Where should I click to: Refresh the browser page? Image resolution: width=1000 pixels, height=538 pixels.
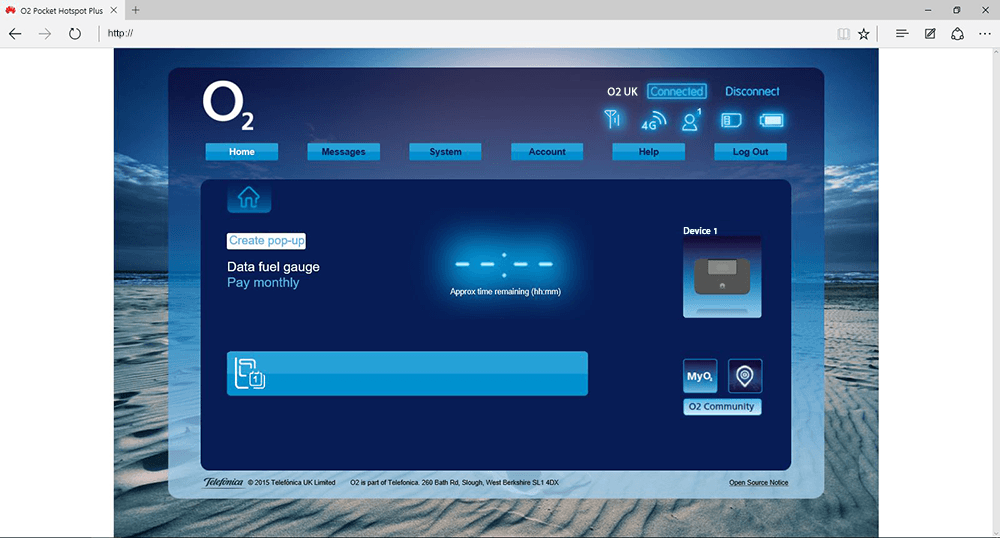click(75, 34)
